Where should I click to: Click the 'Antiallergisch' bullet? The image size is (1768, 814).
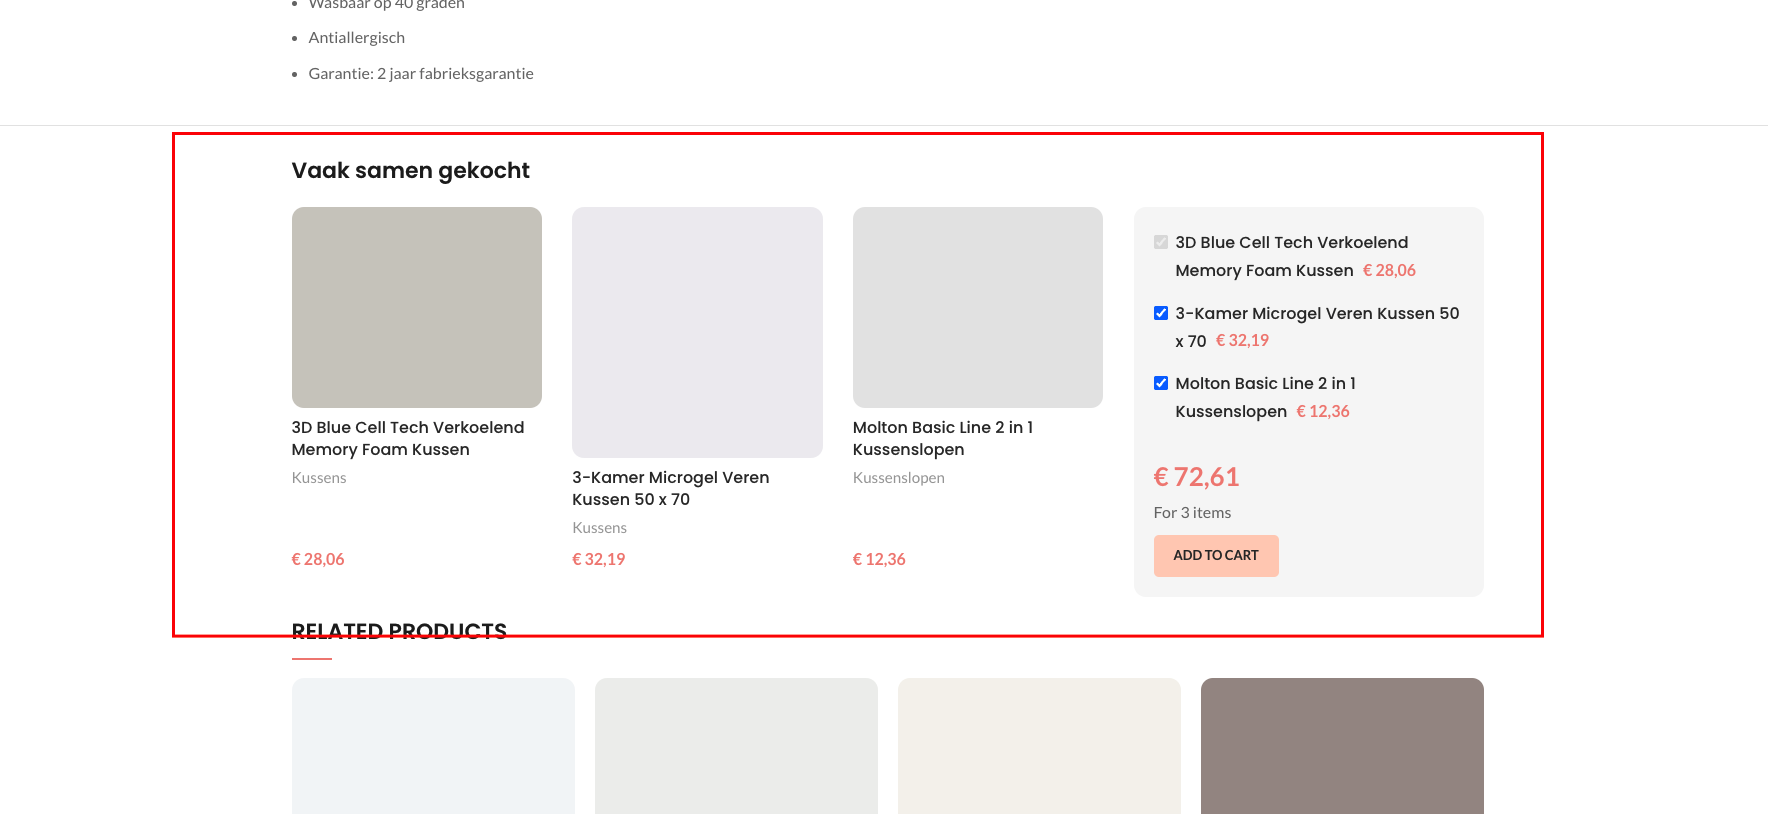click(x=357, y=38)
